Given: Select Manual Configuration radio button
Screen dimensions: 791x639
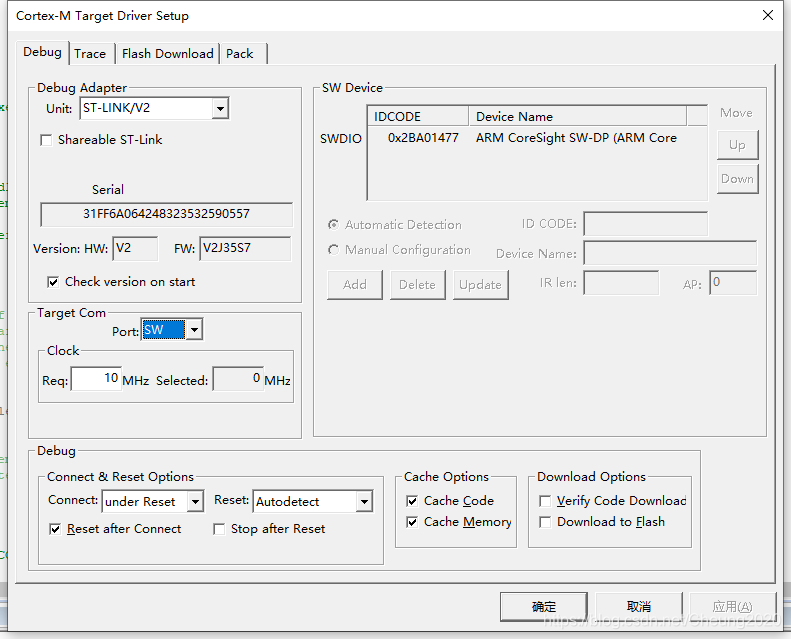Looking at the screenshot, I should pos(333,250).
